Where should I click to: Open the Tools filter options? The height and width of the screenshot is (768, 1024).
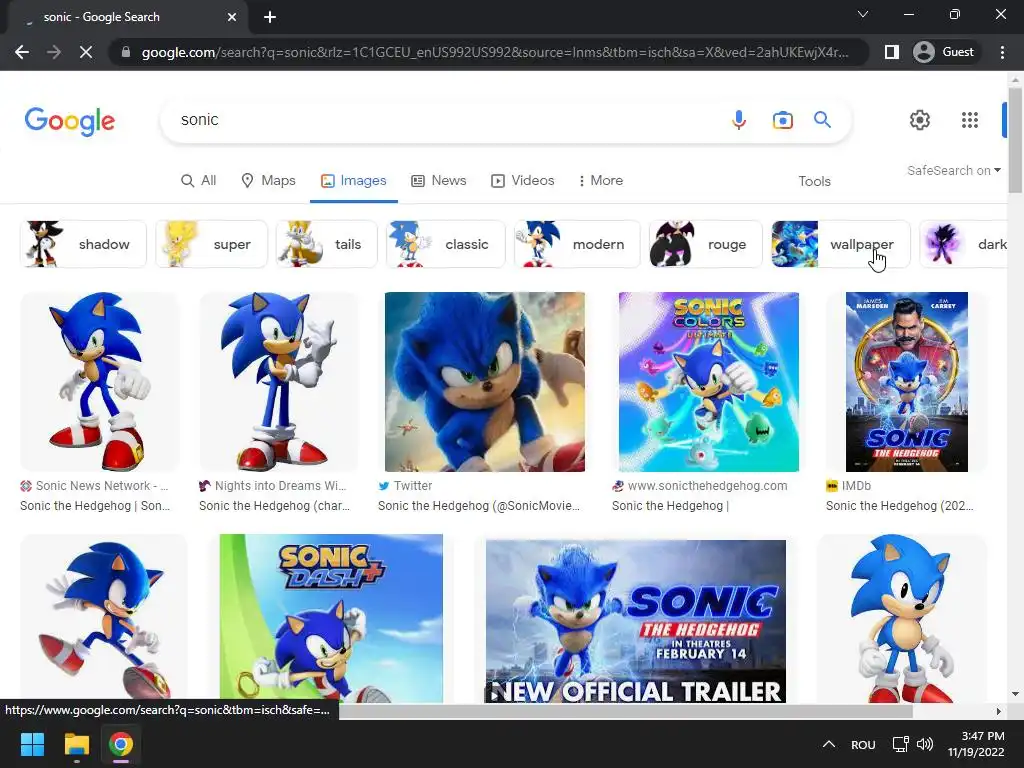[814, 182]
